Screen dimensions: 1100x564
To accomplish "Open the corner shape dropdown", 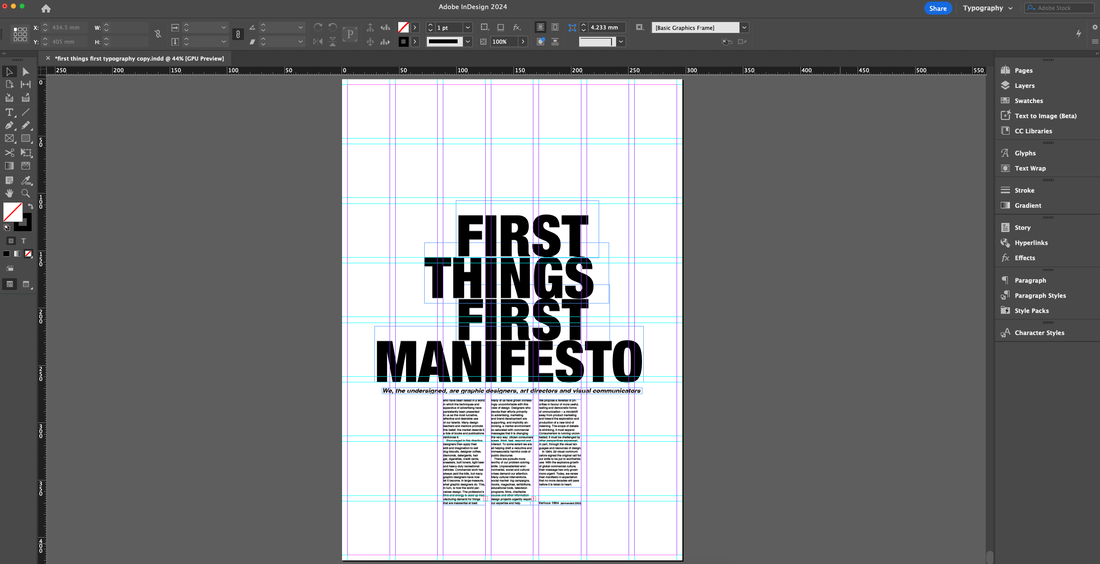I will click(x=621, y=41).
